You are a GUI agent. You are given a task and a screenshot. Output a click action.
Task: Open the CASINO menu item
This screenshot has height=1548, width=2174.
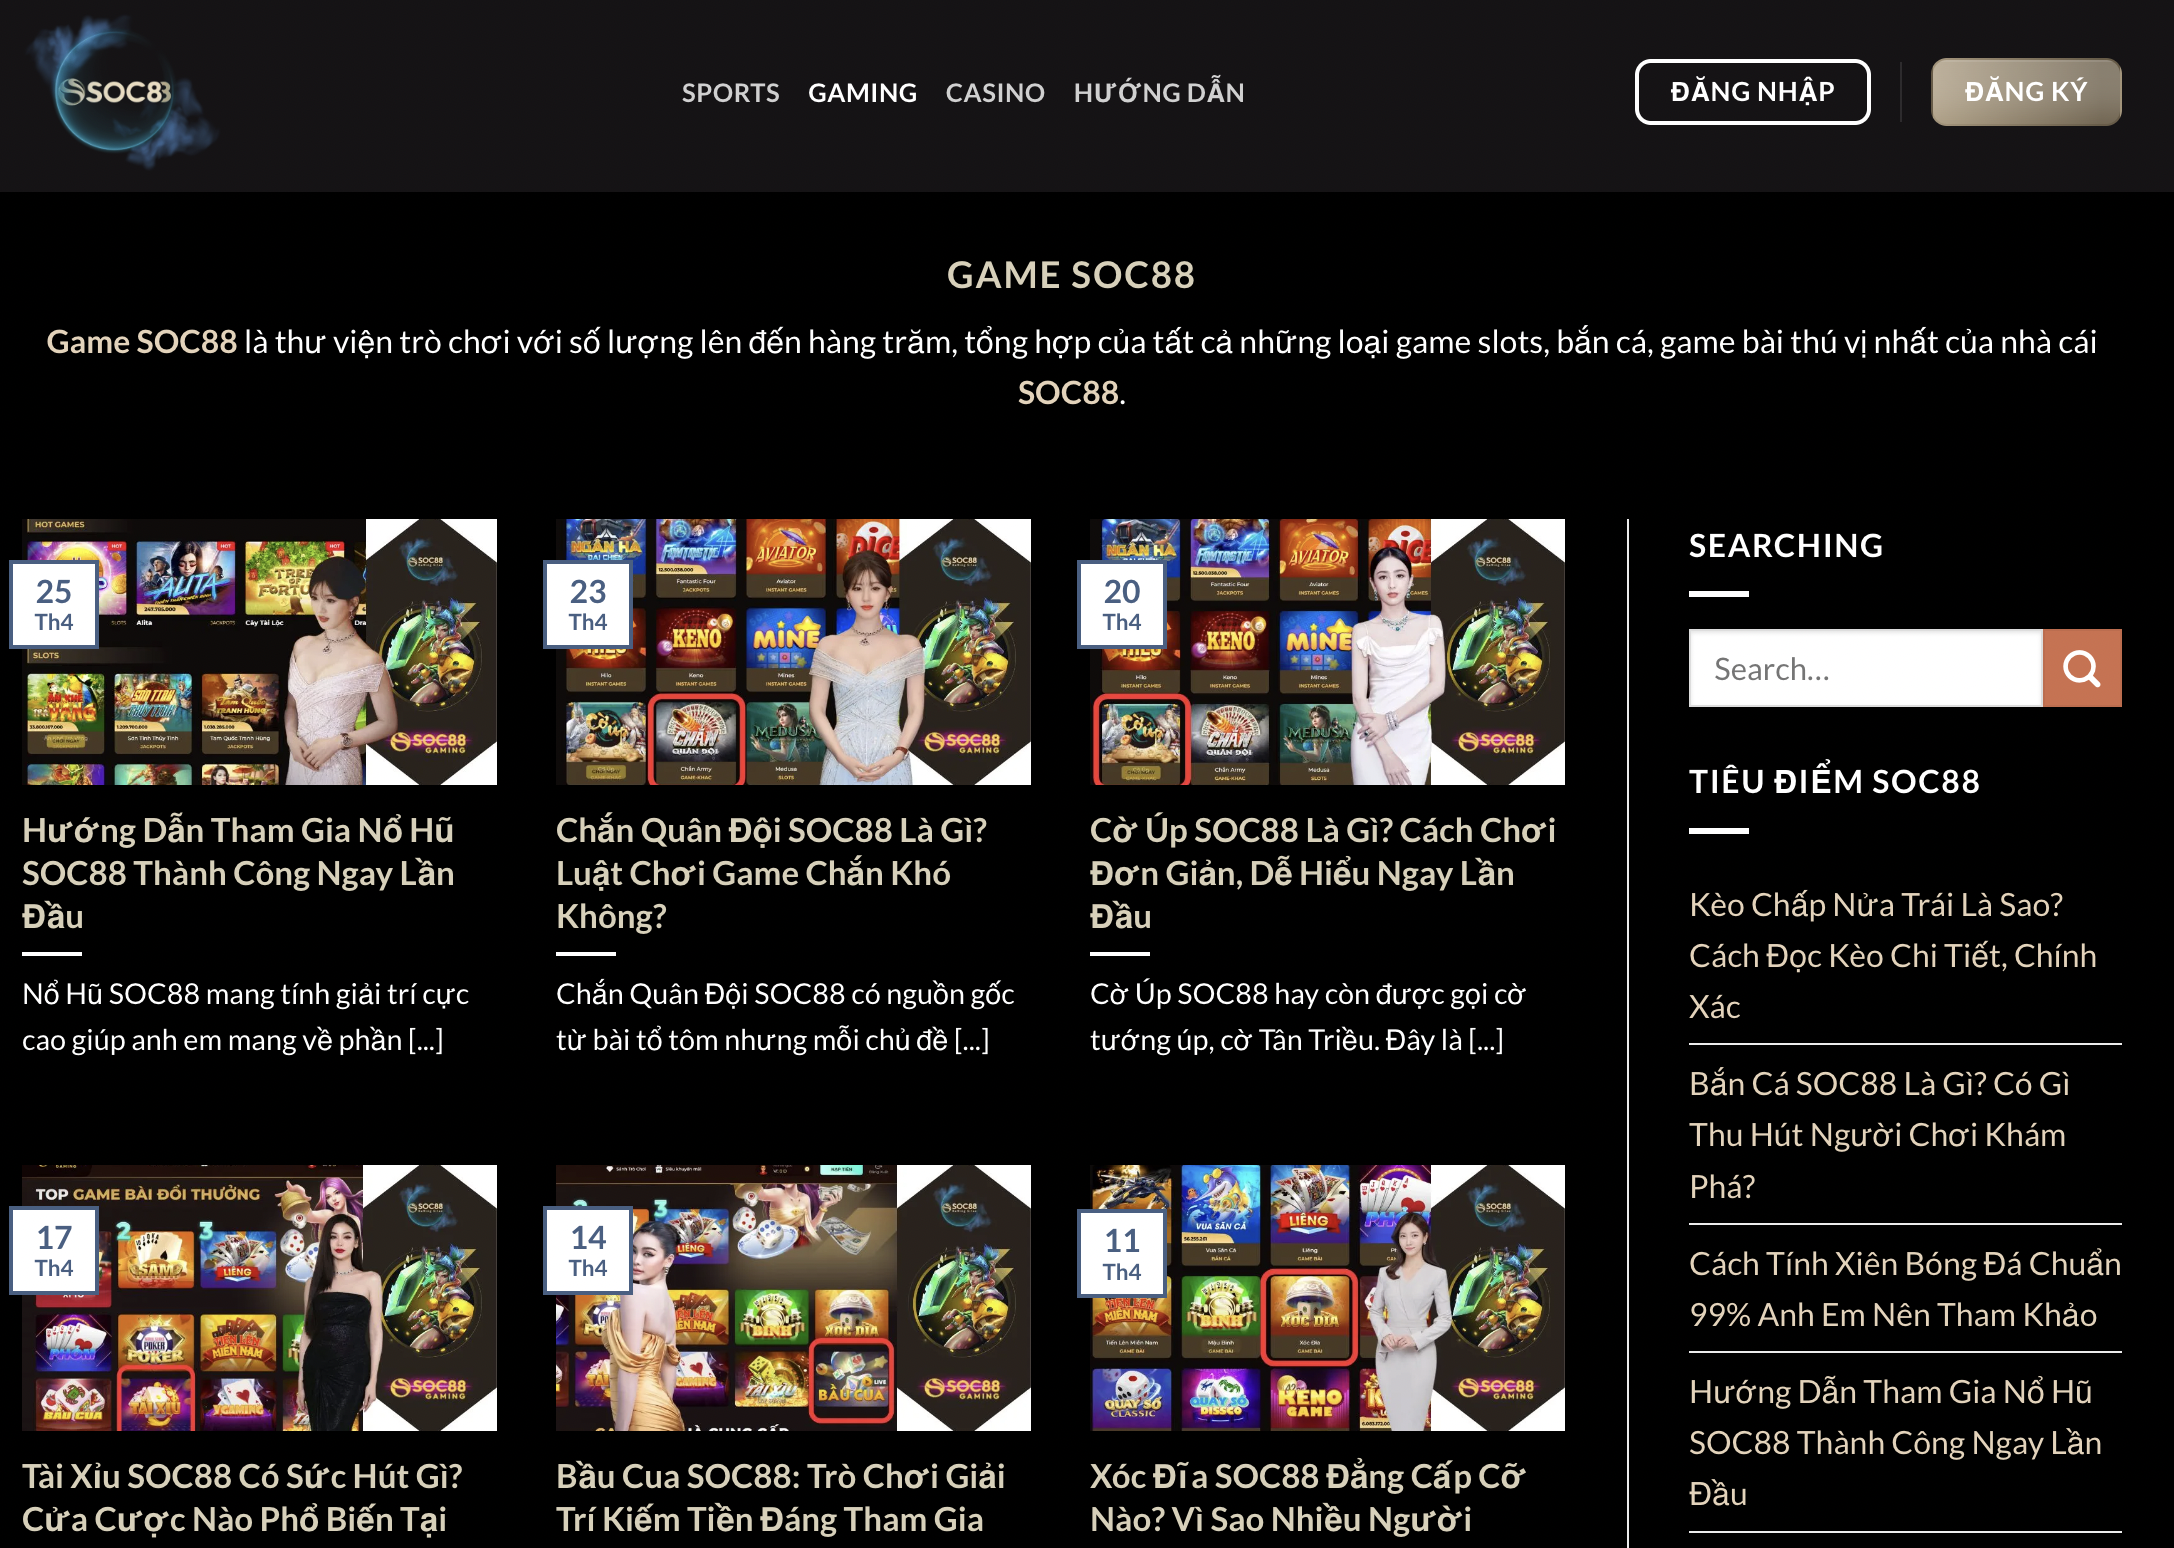tap(995, 92)
